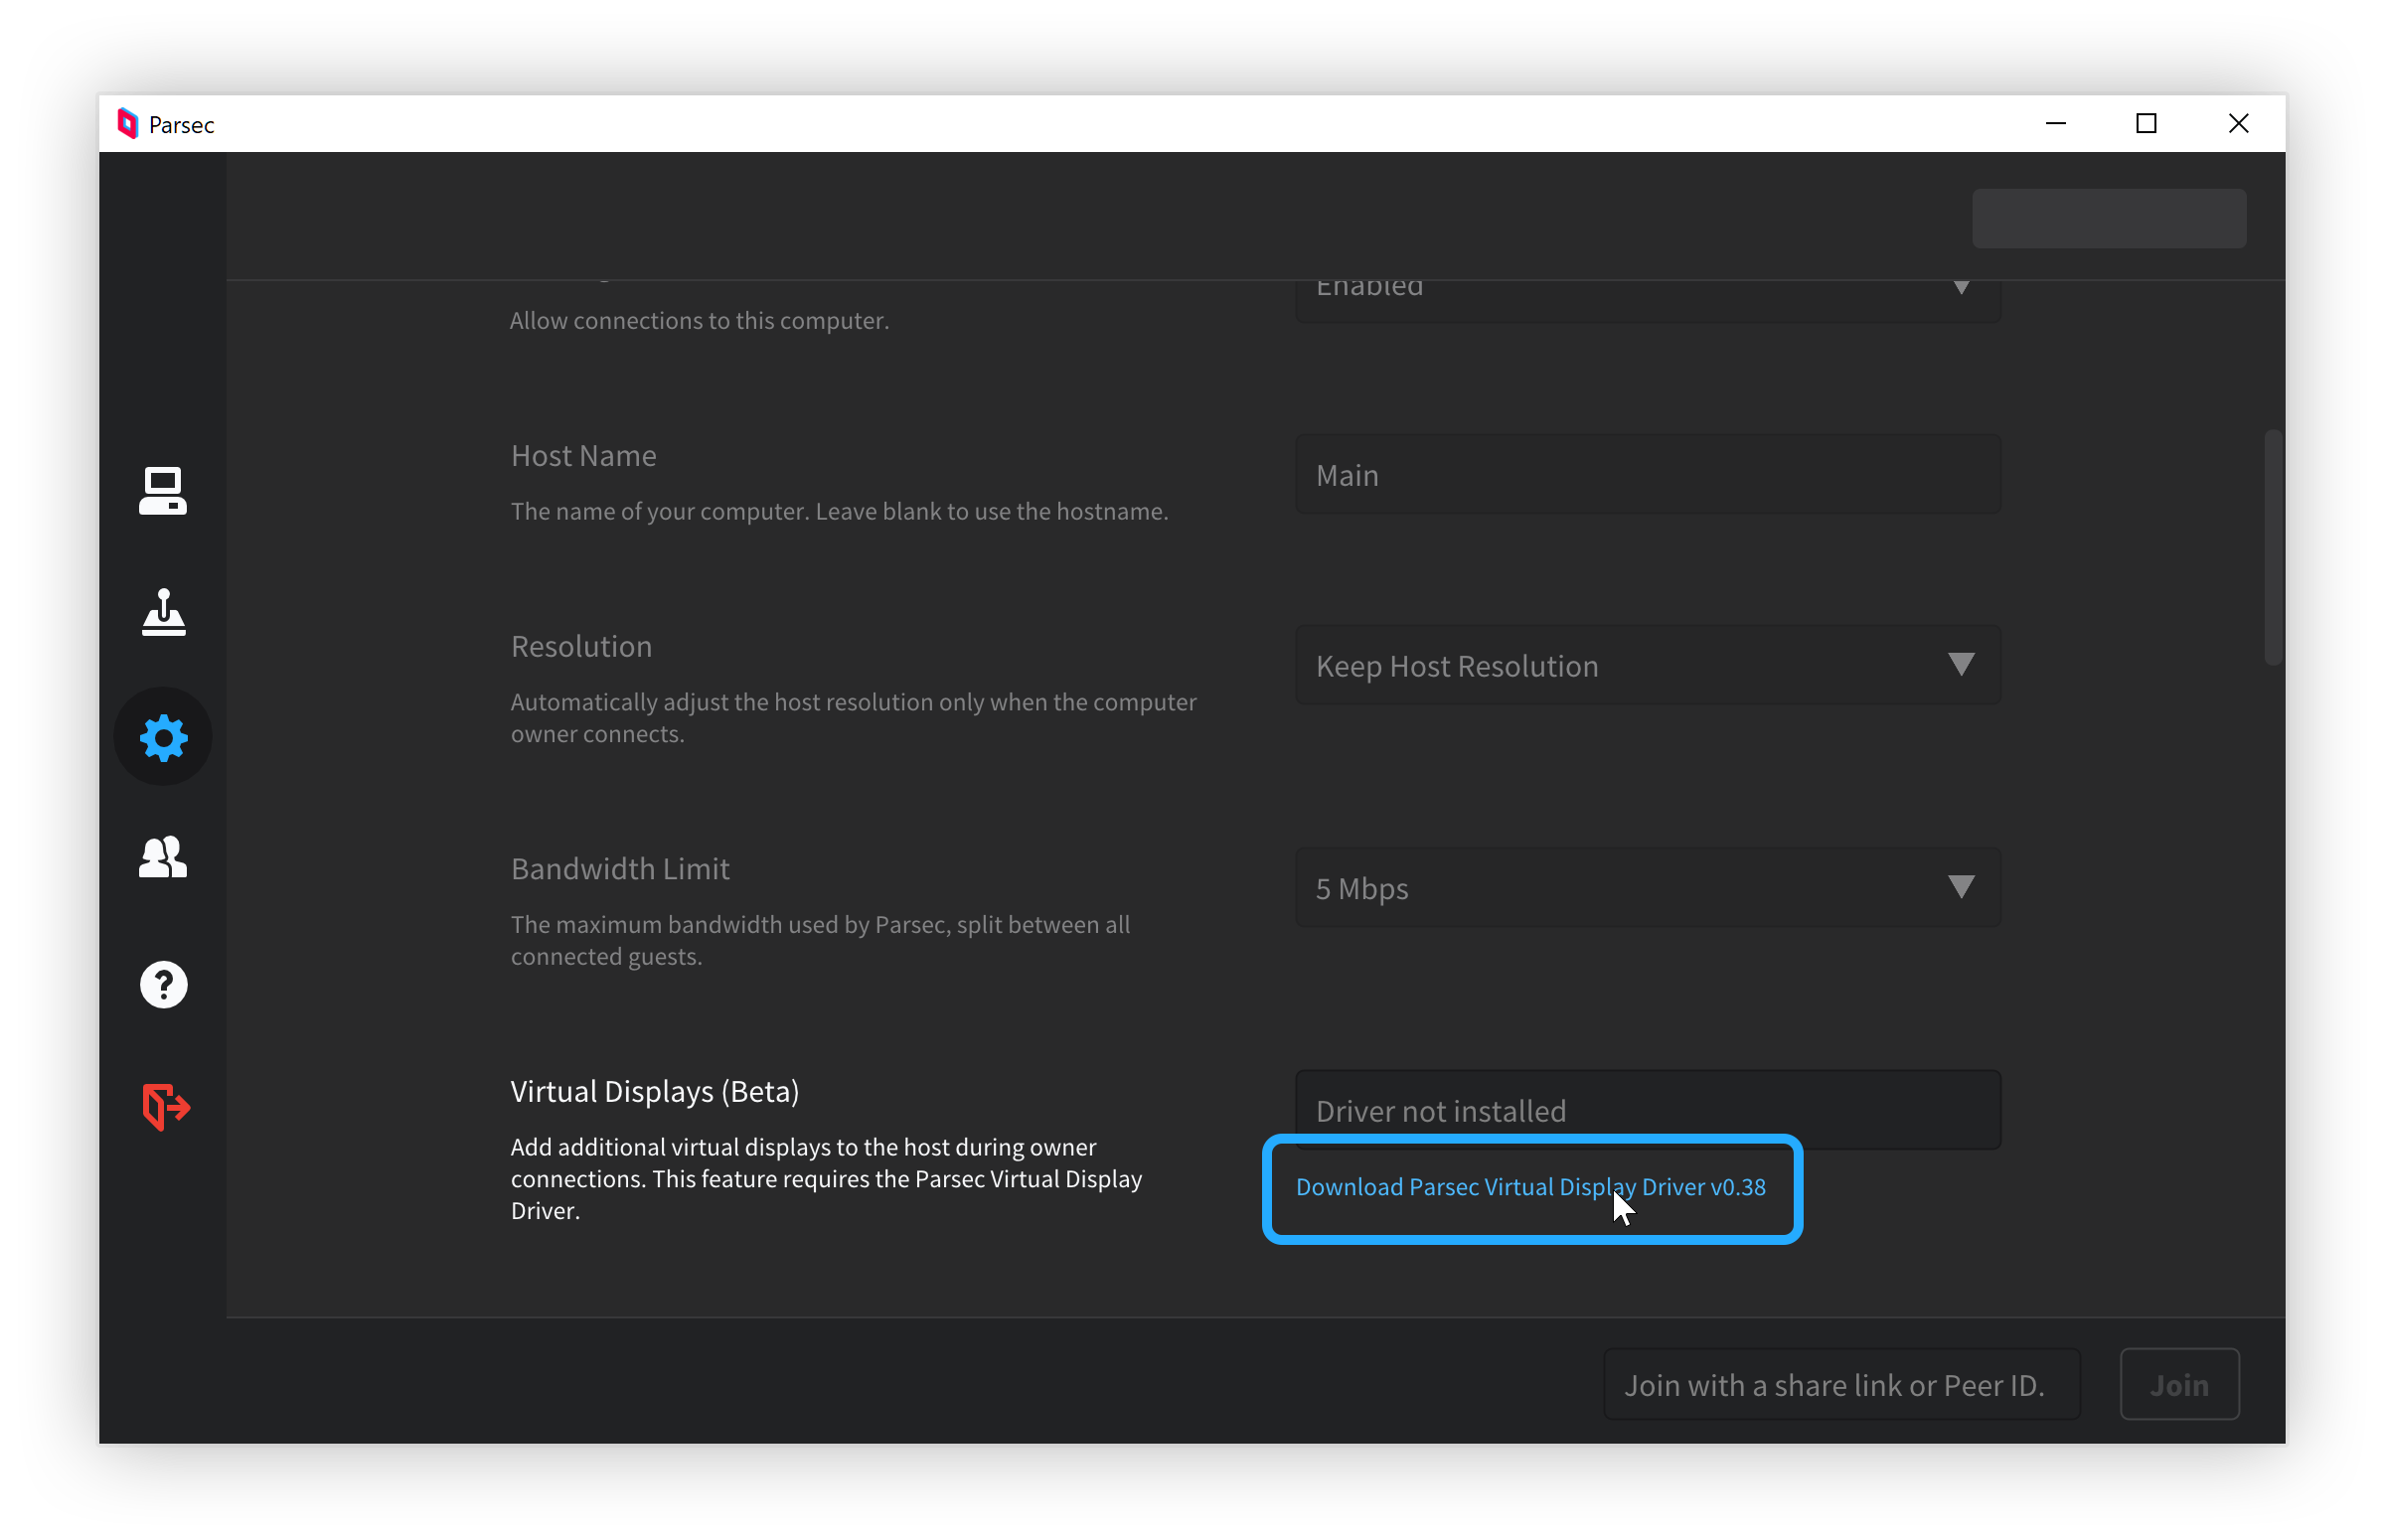Click the Host Name field showing Main
2385x1540 pixels.
[1647, 475]
